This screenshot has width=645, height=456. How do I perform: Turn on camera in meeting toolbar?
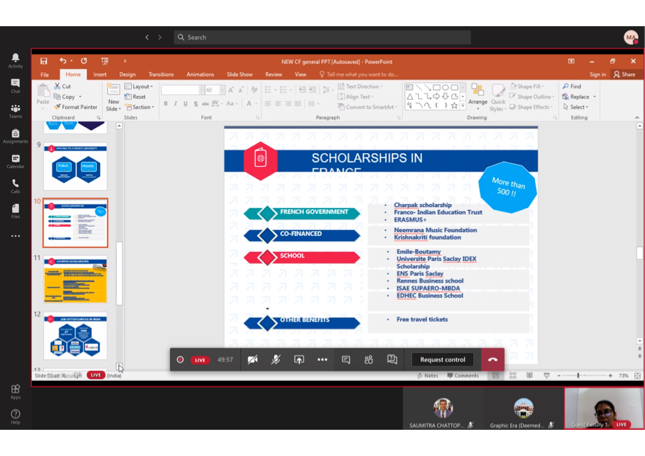[252, 359]
